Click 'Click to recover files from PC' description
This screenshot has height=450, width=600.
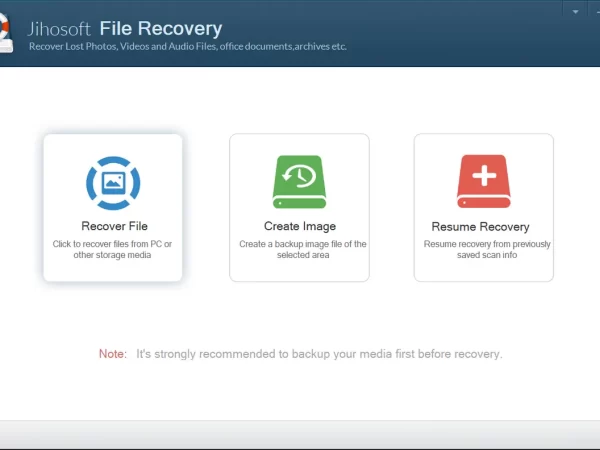click(x=112, y=249)
